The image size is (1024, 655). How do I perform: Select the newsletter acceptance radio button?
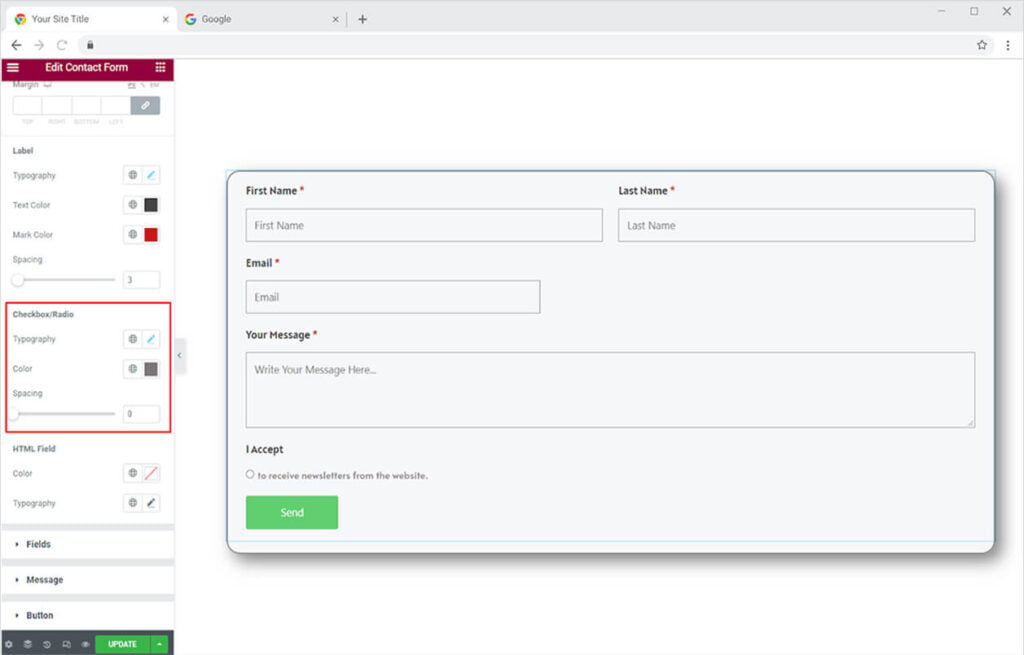point(250,475)
